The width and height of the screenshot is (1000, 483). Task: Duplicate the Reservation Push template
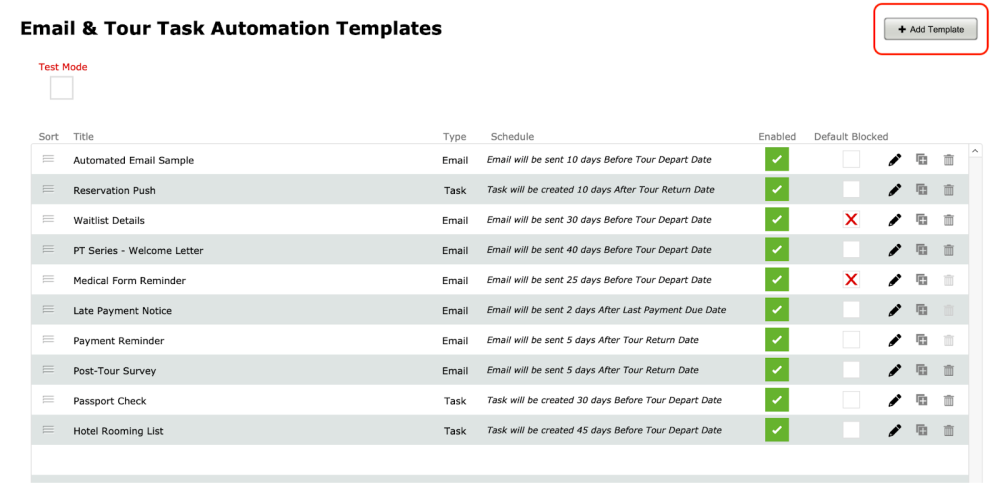(x=922, y=190)
